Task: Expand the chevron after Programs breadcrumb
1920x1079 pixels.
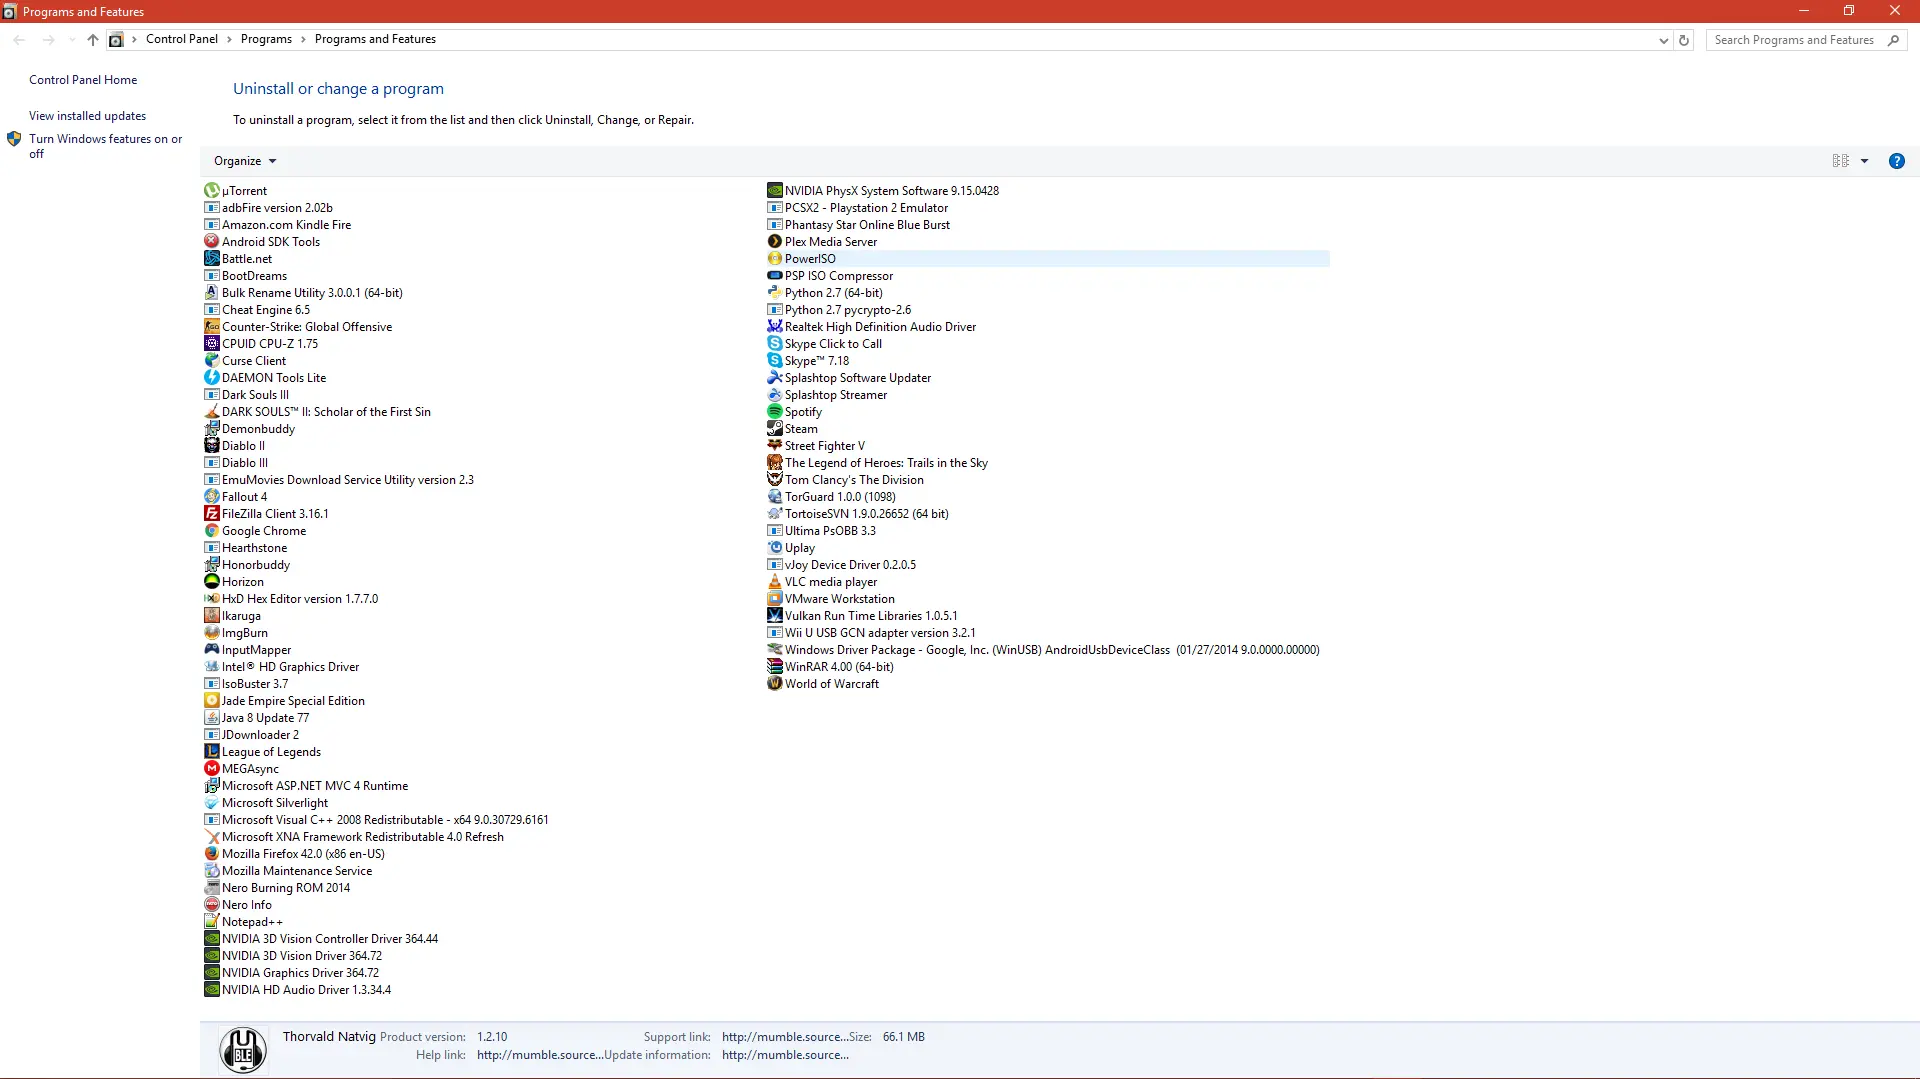Action: click(x=303, y=39)
